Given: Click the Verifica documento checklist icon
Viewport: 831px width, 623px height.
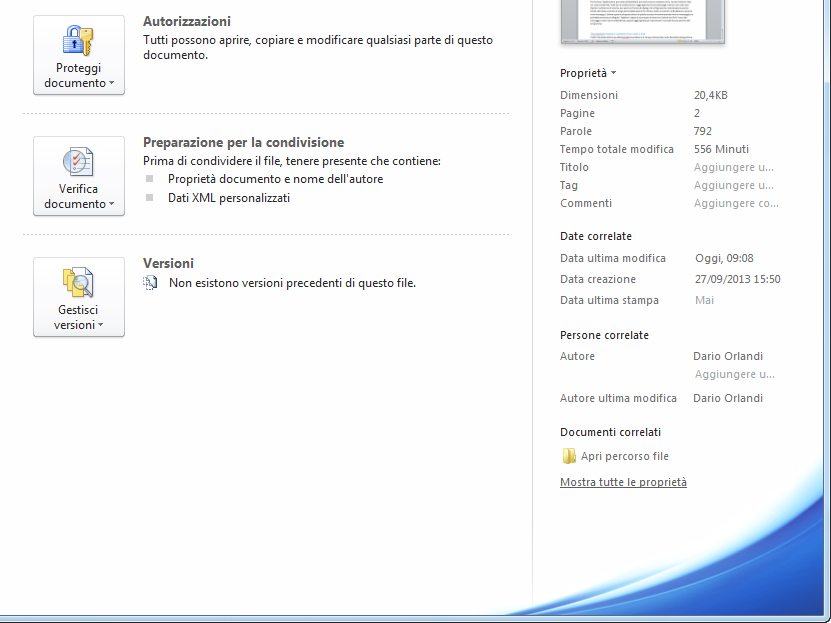Looking at the screenshot, I should click(x=78, y=161).
